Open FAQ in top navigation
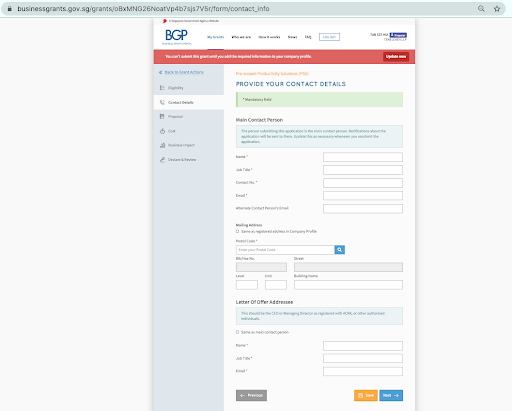 point(308,37)
